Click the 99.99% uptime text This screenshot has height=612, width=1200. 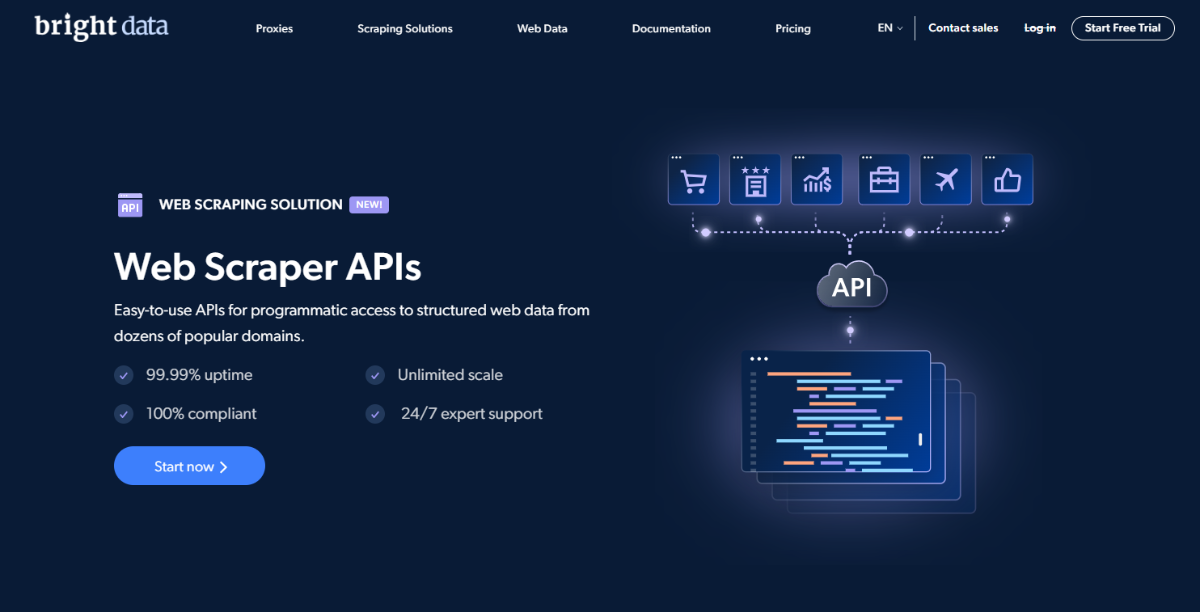coord(199,375)
